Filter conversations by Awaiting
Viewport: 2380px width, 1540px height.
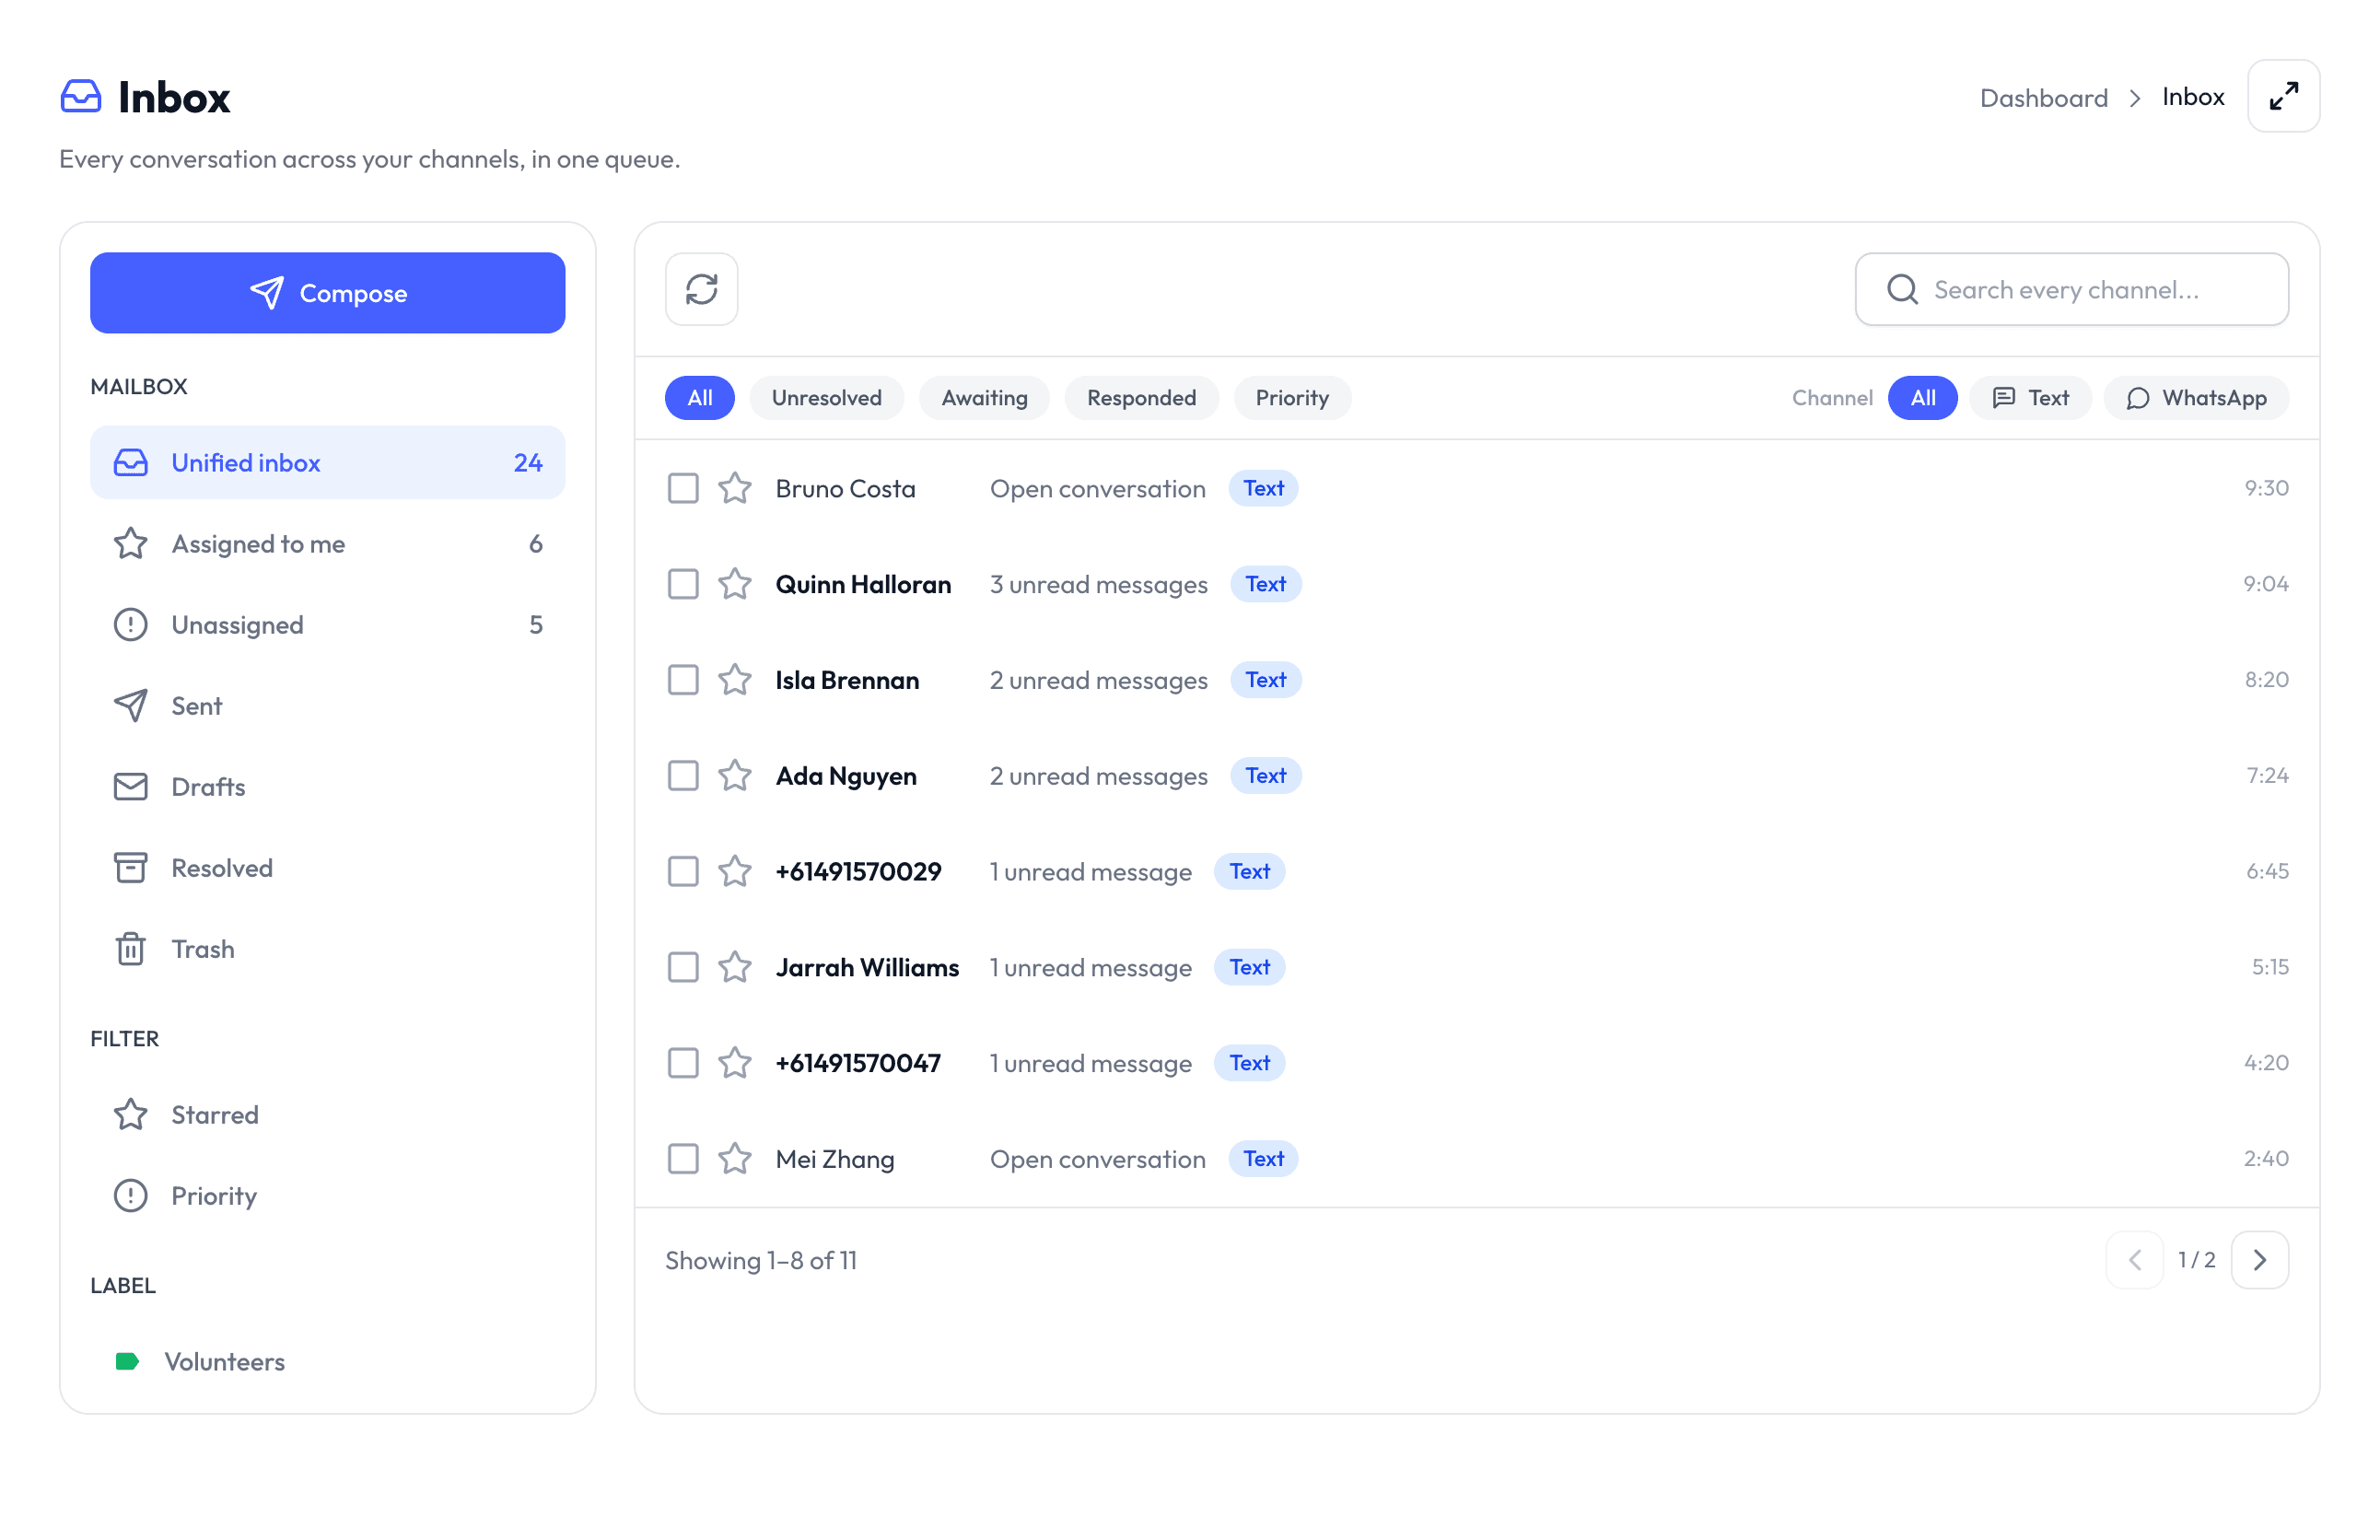984,398
